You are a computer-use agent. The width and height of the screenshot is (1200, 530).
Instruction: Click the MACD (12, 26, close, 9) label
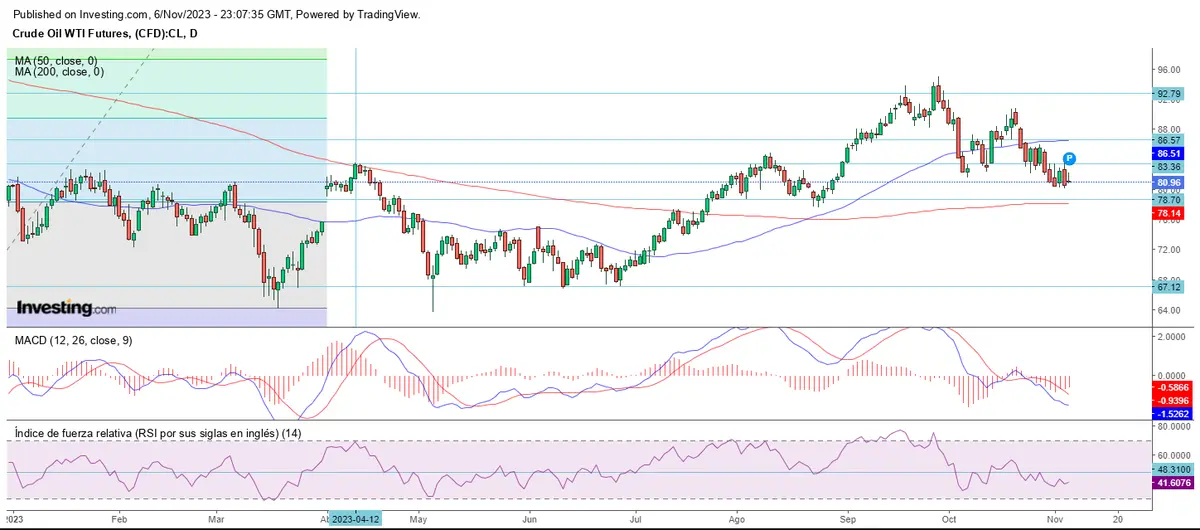73,341
